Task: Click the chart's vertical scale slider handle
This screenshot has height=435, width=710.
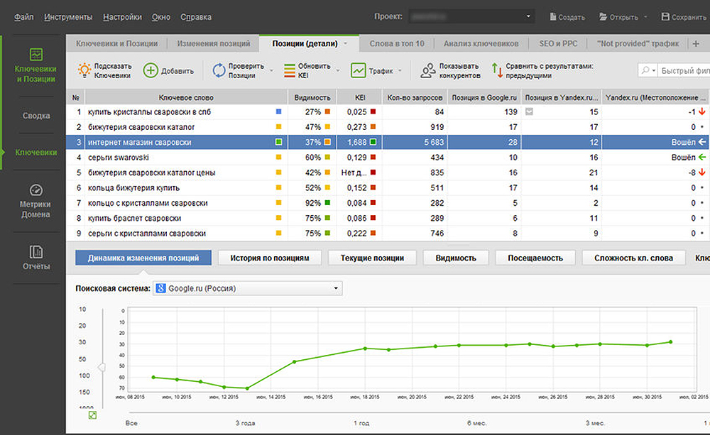Action: (101, 367)
